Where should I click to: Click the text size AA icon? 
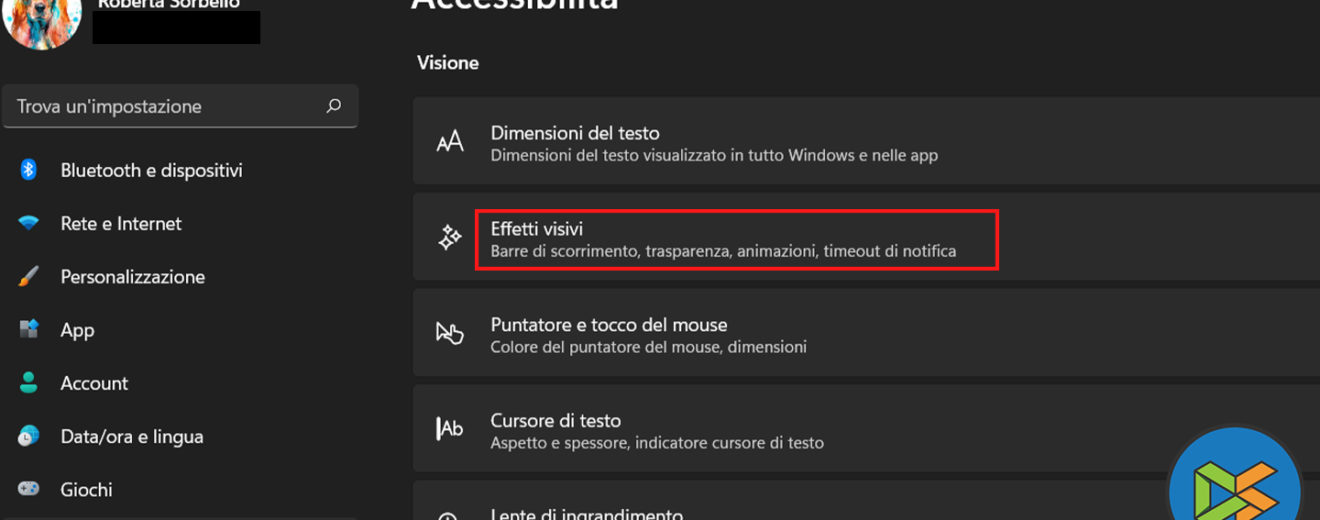(450, 142)
